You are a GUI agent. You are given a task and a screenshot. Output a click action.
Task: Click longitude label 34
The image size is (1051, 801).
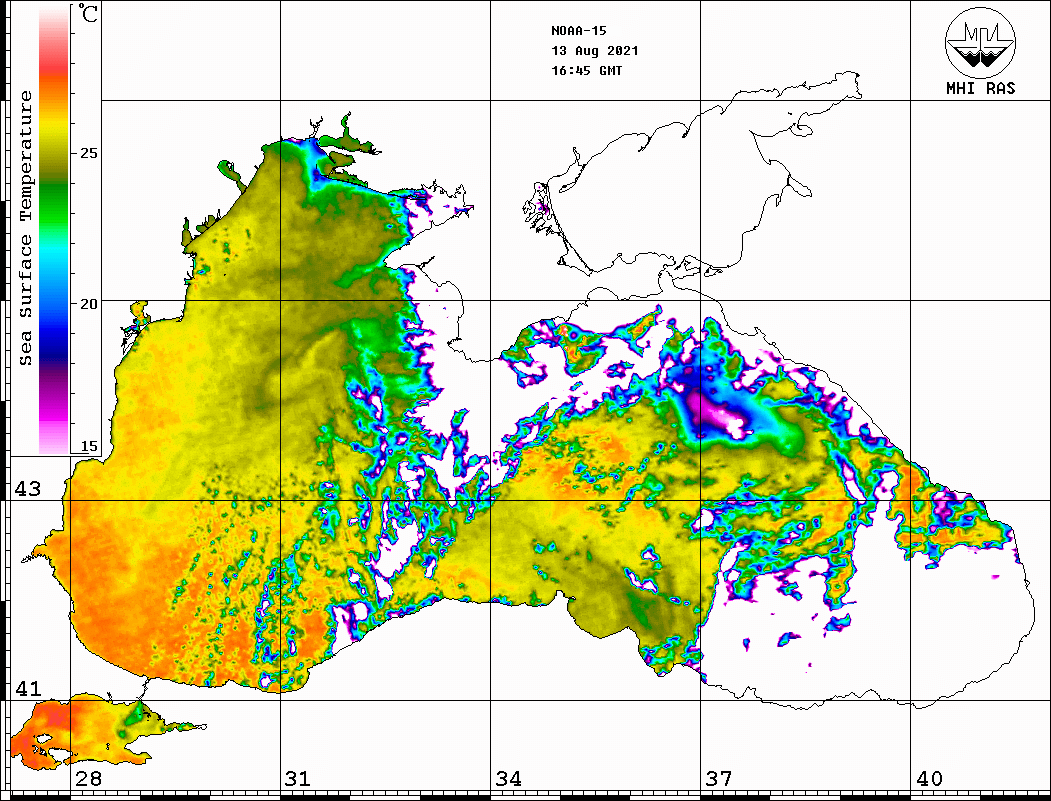click(508, 778)
